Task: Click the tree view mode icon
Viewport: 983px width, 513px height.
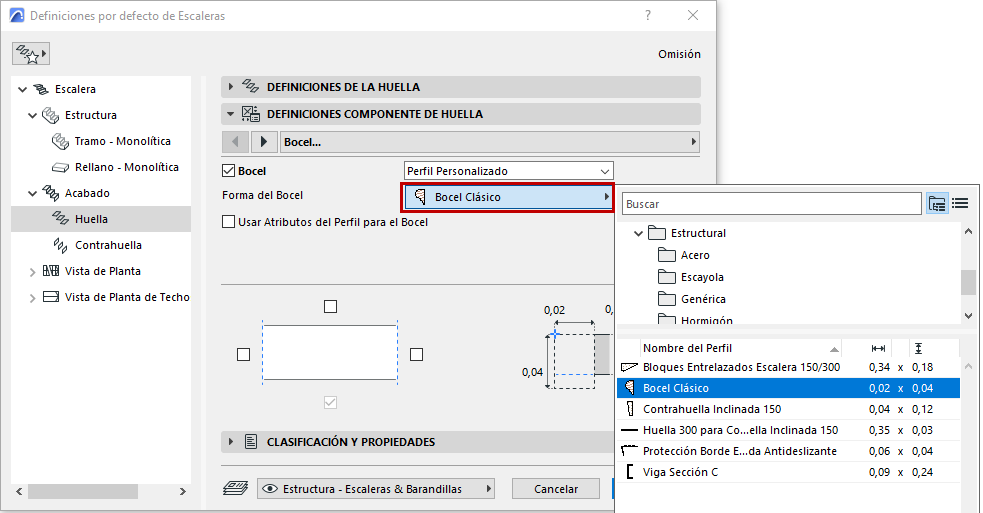Action: tap(937, 204)
